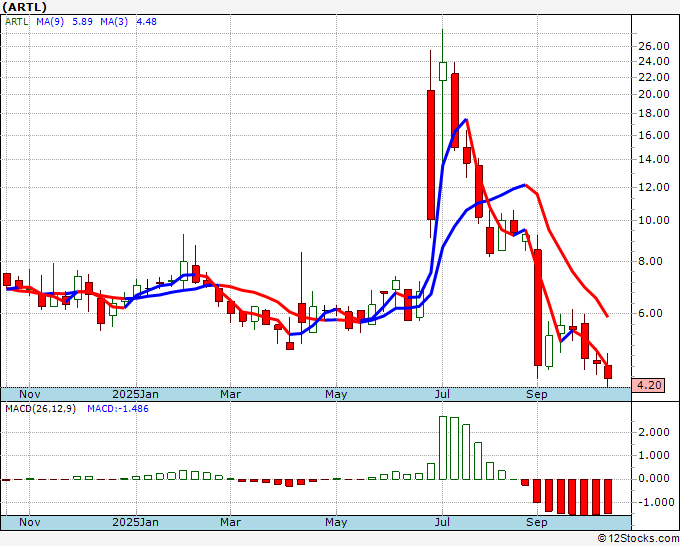680x546 pixels.
Task: Click the Mar marker on the price time axis
Action: 231,394
